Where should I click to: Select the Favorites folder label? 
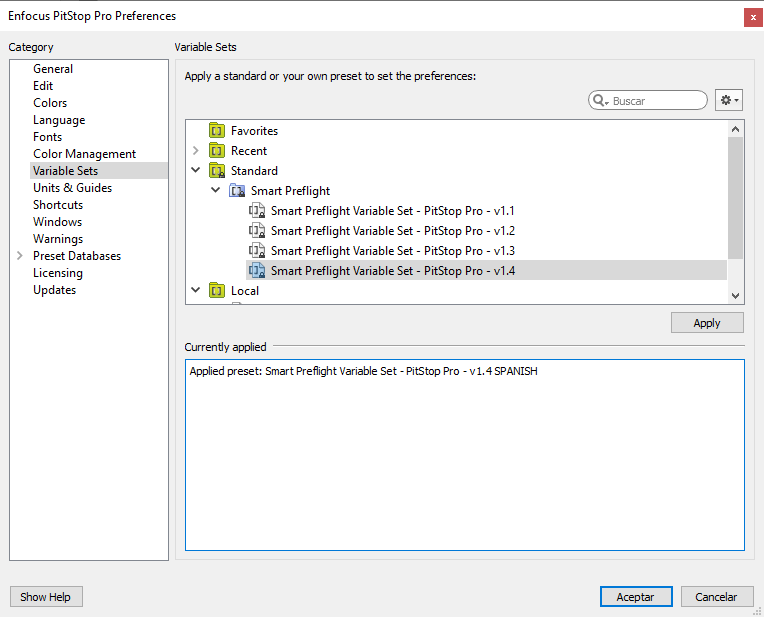click(254, 131)
